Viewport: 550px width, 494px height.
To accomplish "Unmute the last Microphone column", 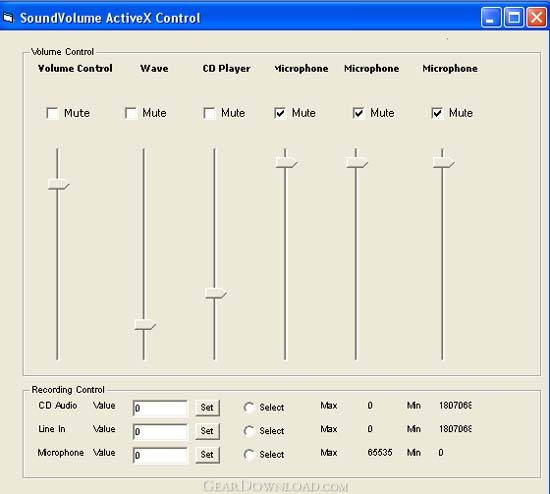I will click(x=437, y=113).
